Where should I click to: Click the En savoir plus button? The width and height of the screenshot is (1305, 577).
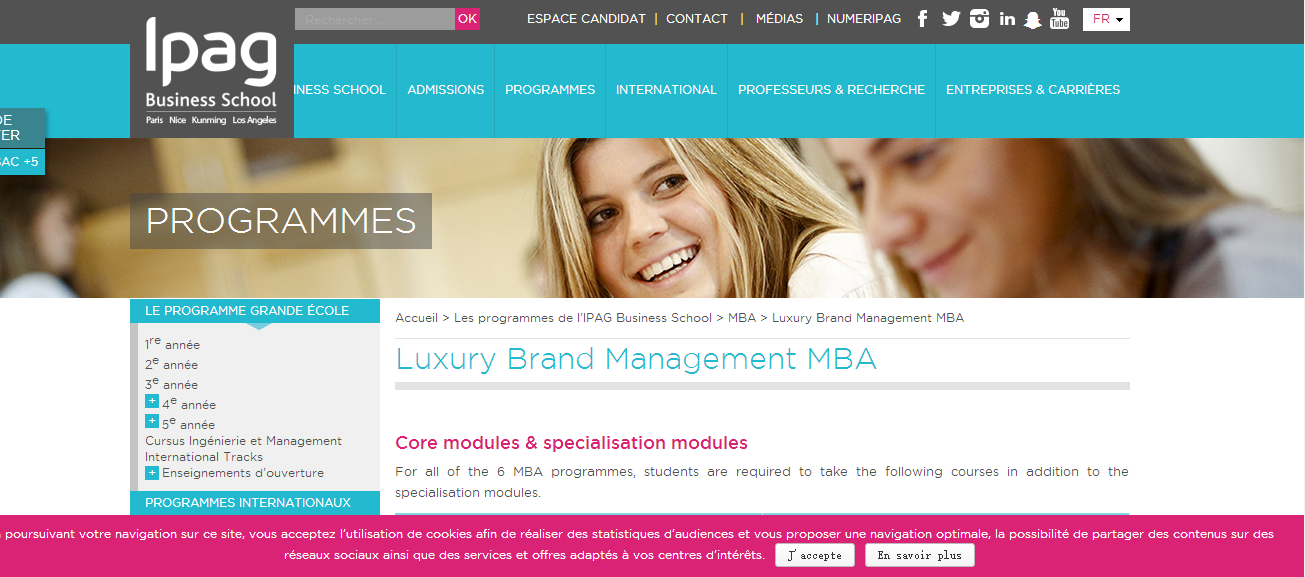(x=919, y=556)
